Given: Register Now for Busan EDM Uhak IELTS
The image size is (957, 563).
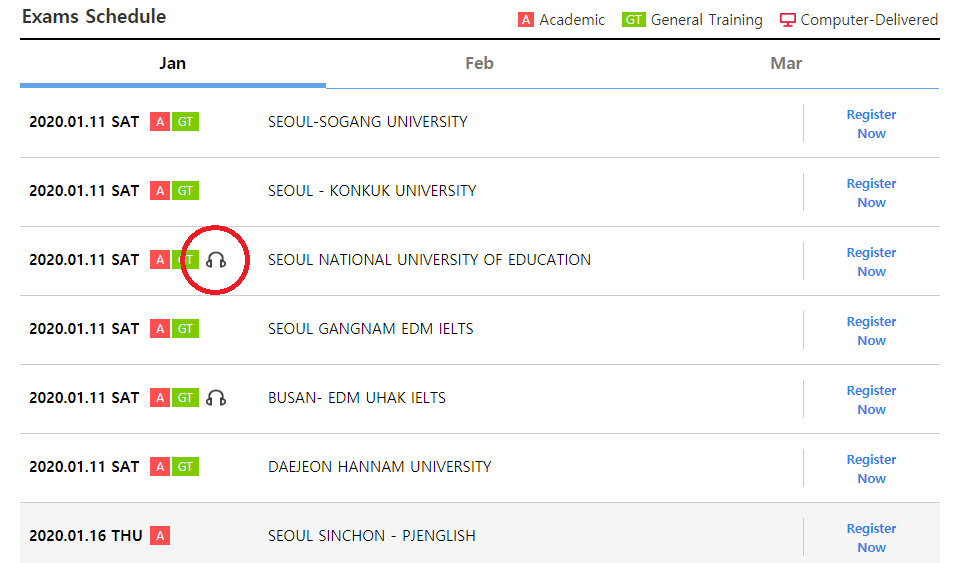Looking at the screenshot, I should point(871,400).
